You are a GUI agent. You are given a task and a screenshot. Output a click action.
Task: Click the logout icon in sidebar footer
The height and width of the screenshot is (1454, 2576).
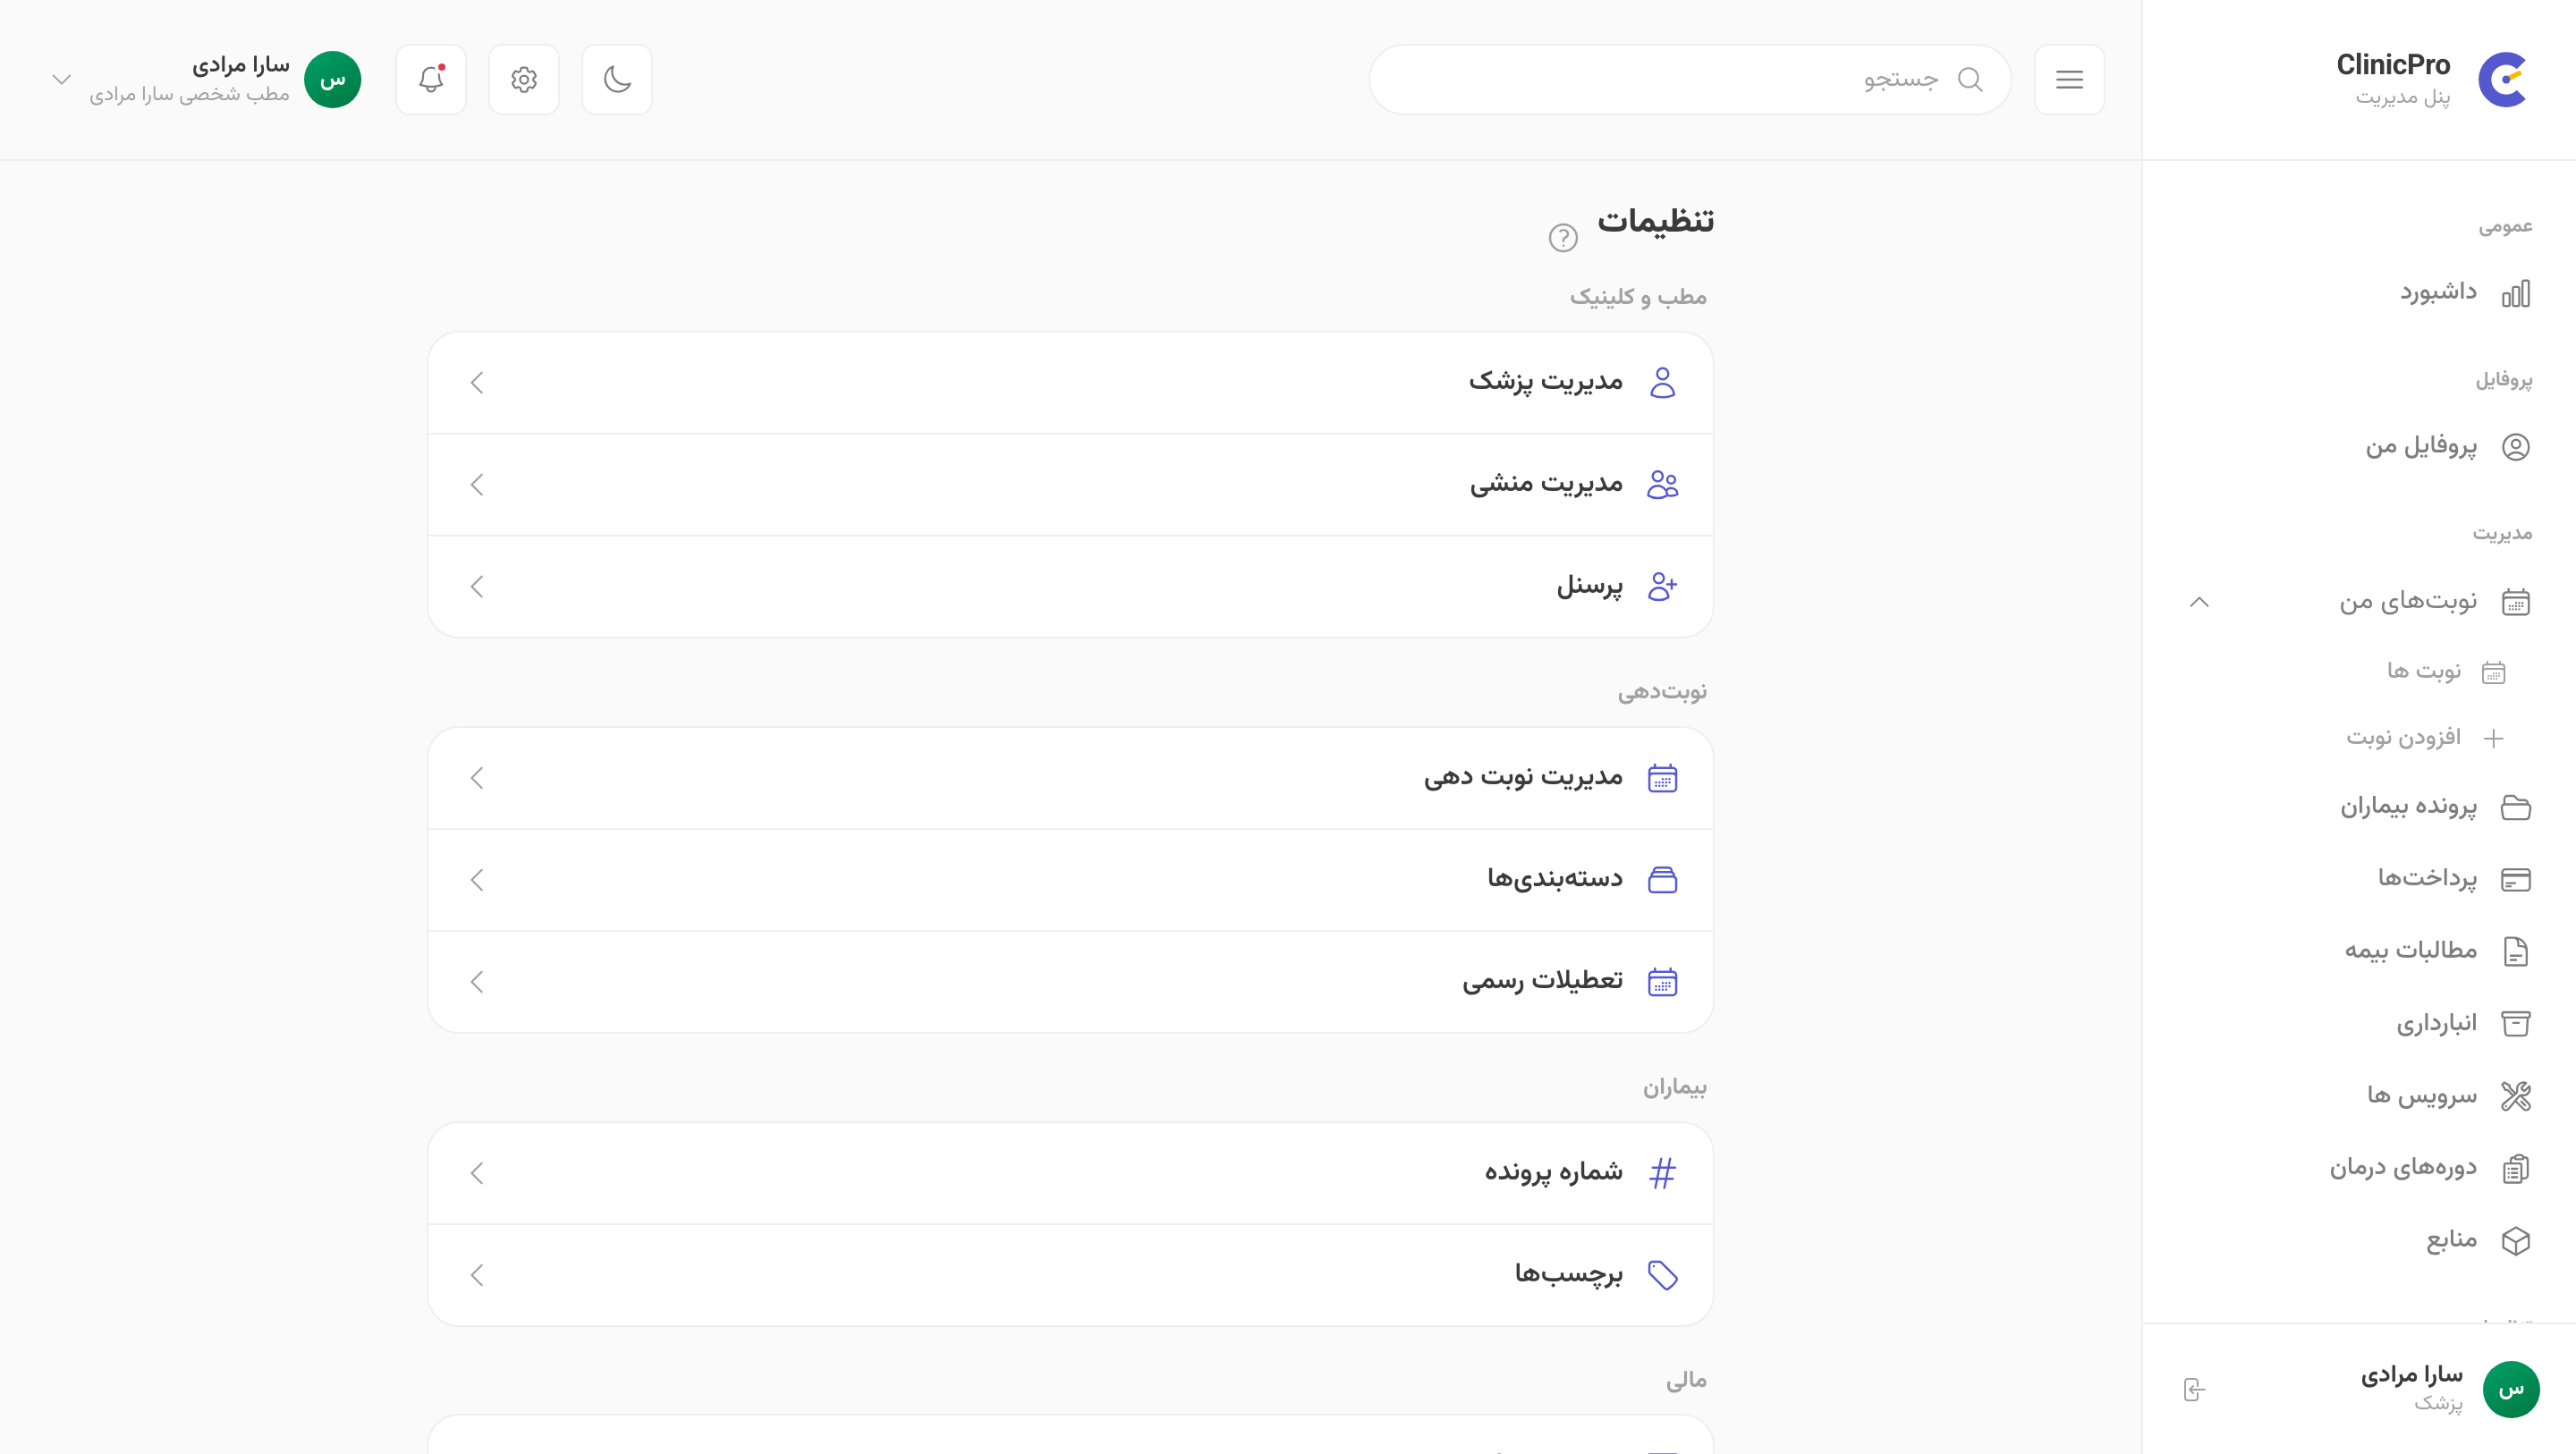pos(2194,1389)
